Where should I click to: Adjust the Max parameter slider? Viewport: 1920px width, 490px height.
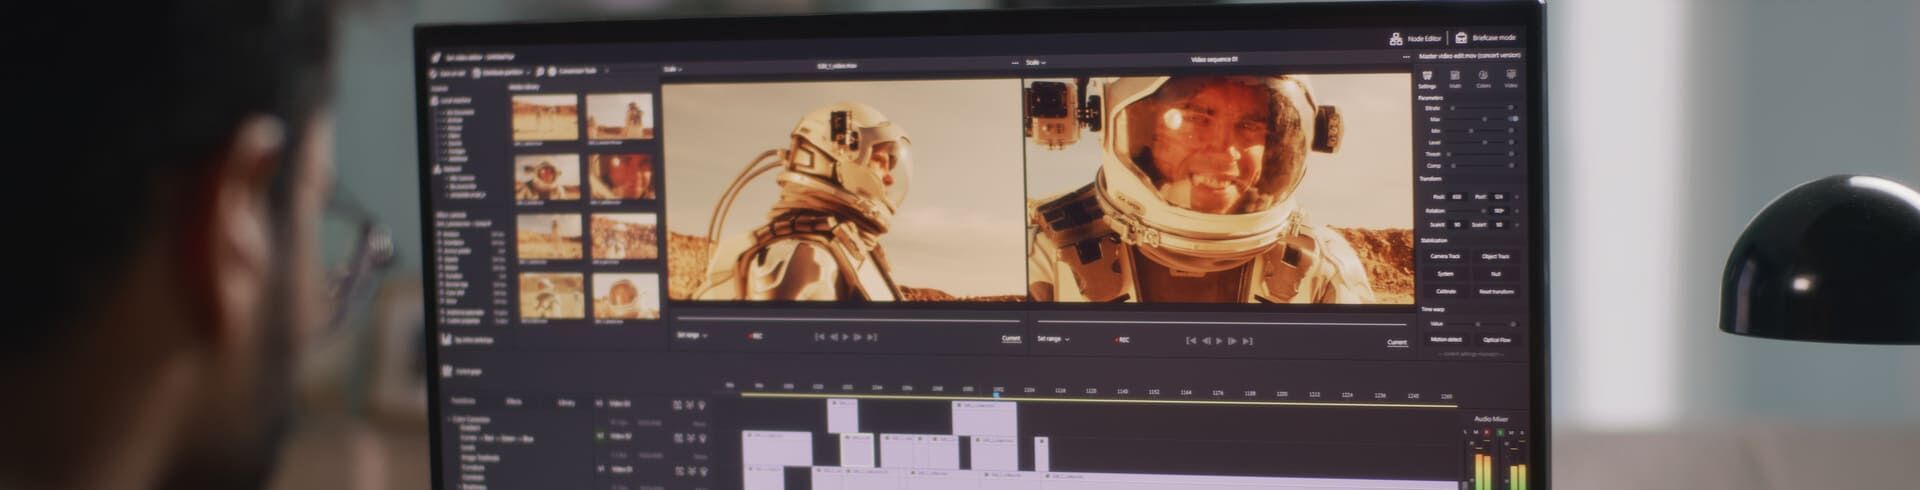(x=1482, y=119)
